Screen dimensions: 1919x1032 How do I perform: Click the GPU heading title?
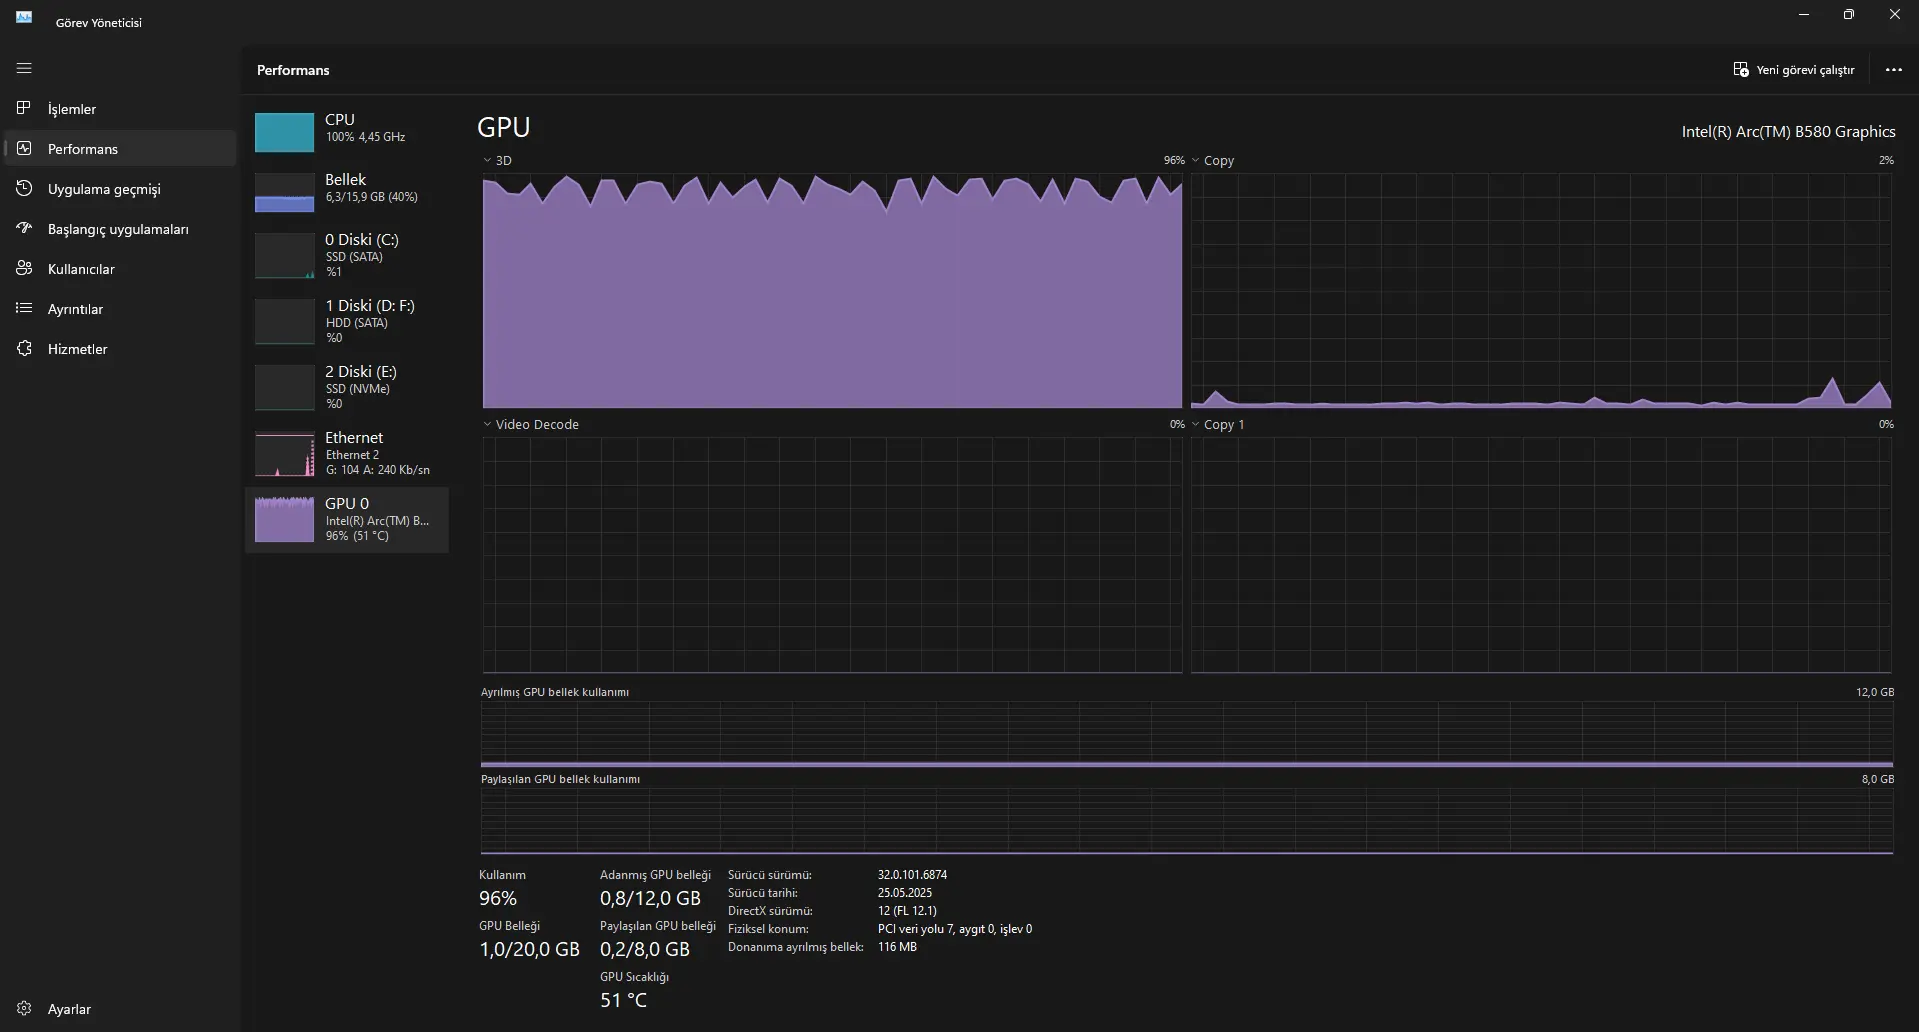coord(503,127)
